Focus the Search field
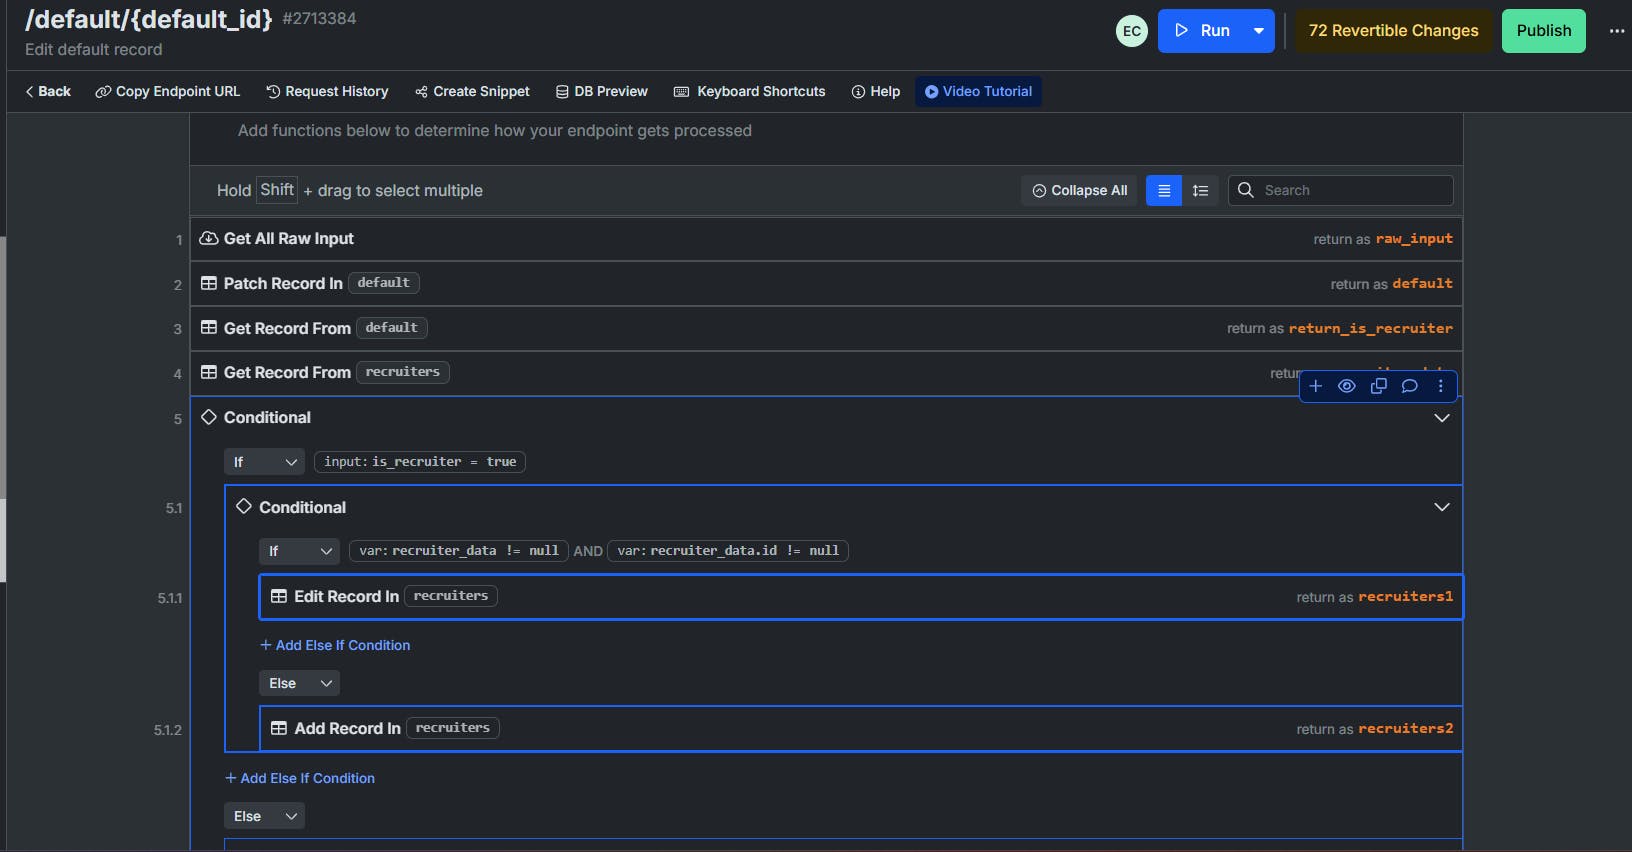This screenshot has height=852, width=1632. (1341, 190)
